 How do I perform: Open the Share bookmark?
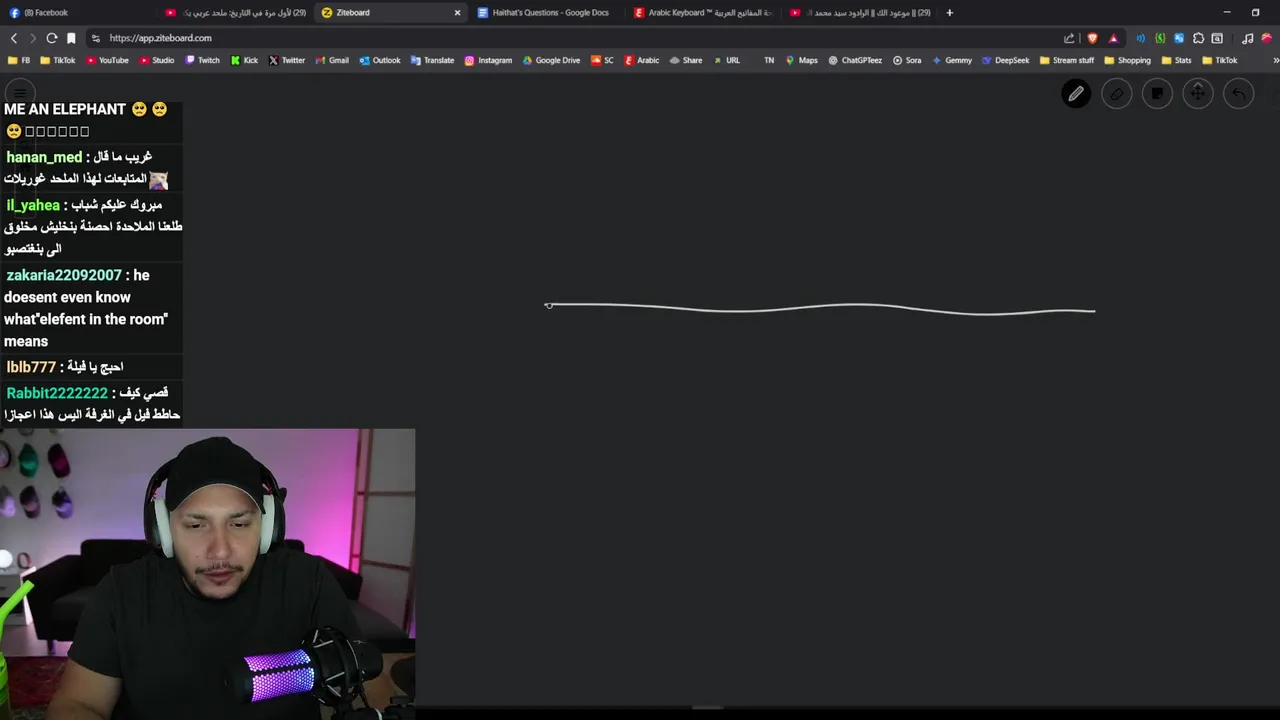pos(686,60)
